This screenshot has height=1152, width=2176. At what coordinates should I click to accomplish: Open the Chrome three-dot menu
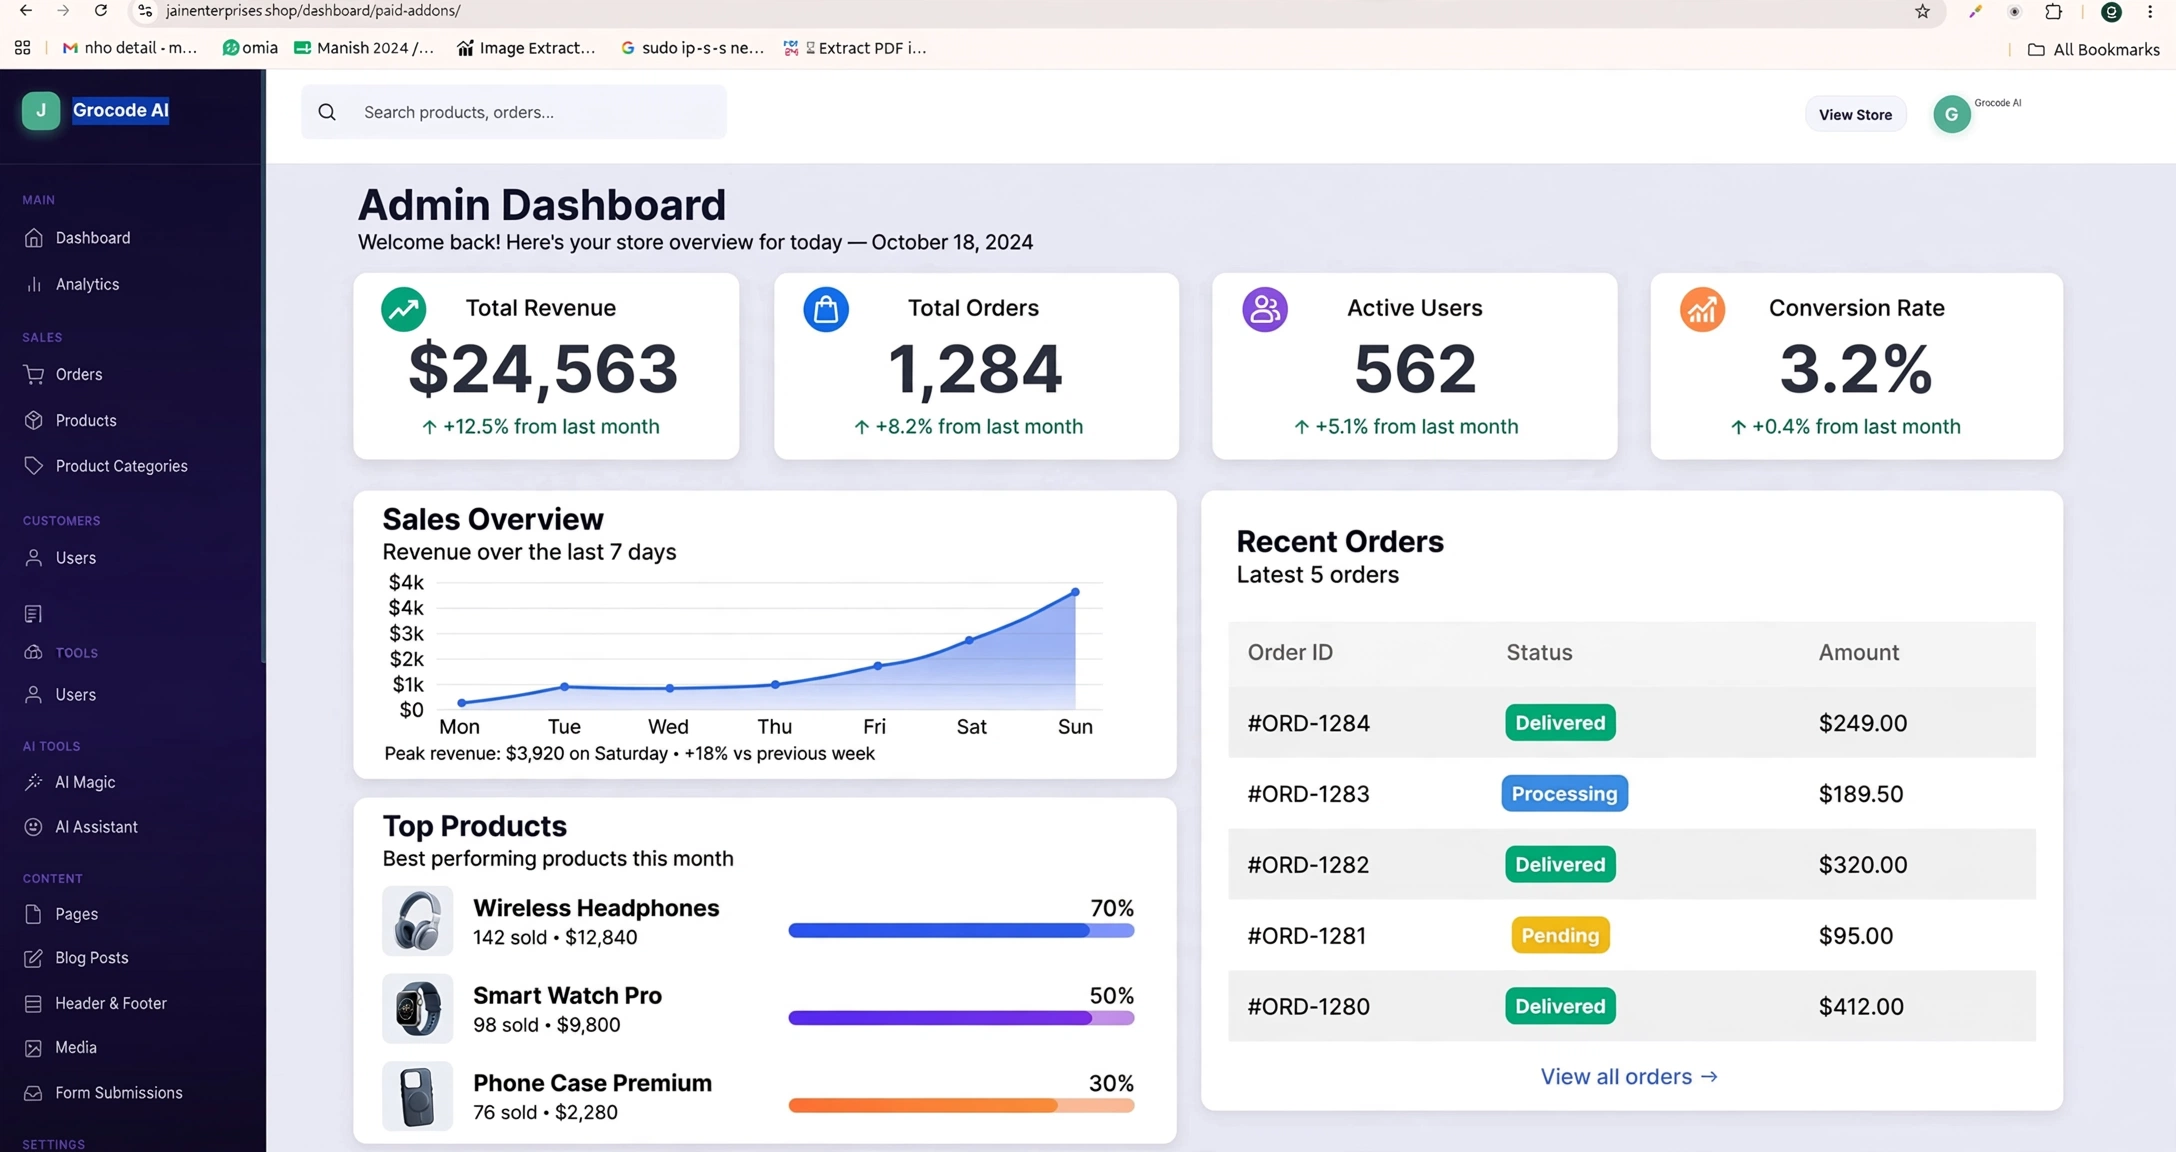pyautogui.click(x=2150, y=11)
